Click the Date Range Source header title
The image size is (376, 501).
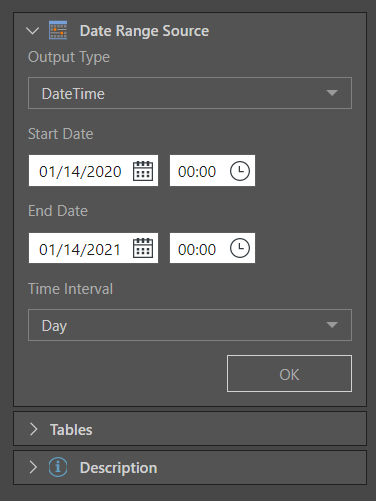click(x=144, y=31)
